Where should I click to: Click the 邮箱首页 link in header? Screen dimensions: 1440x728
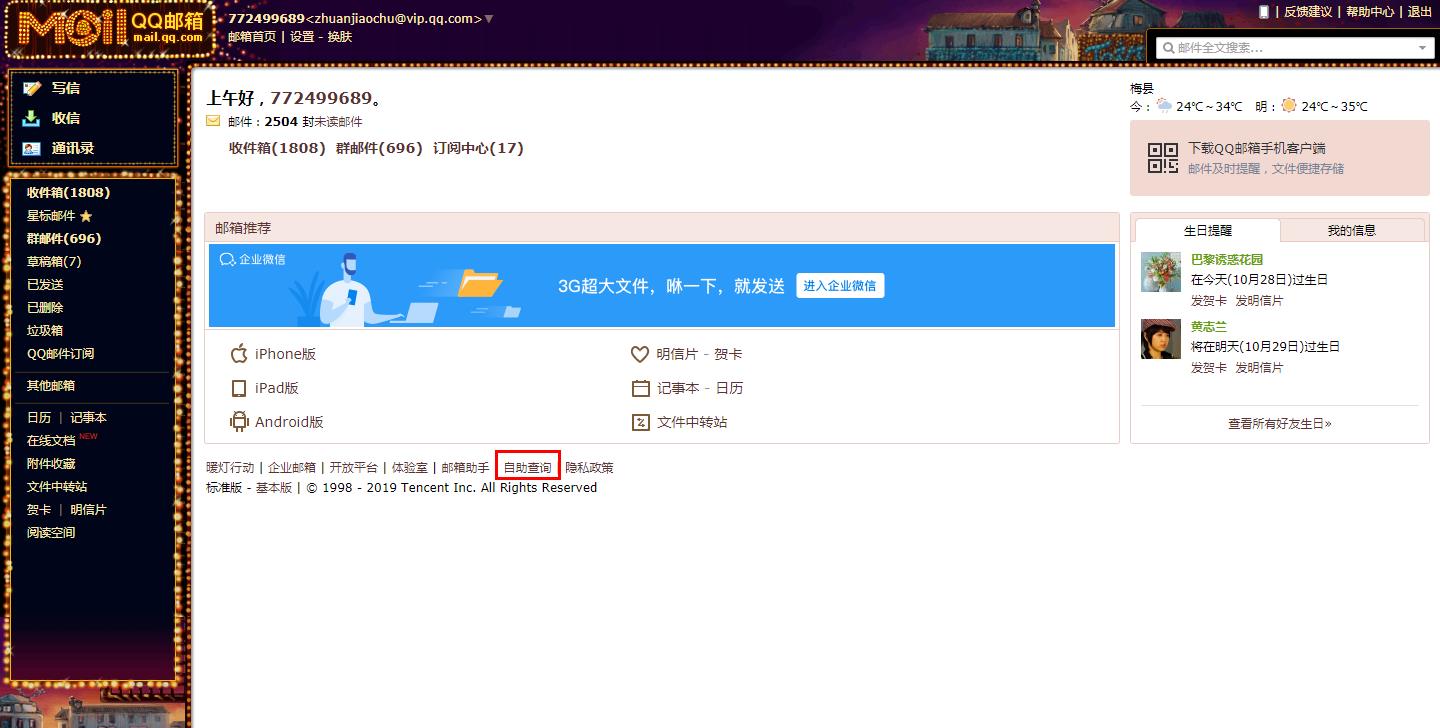(x=252, y=37)
